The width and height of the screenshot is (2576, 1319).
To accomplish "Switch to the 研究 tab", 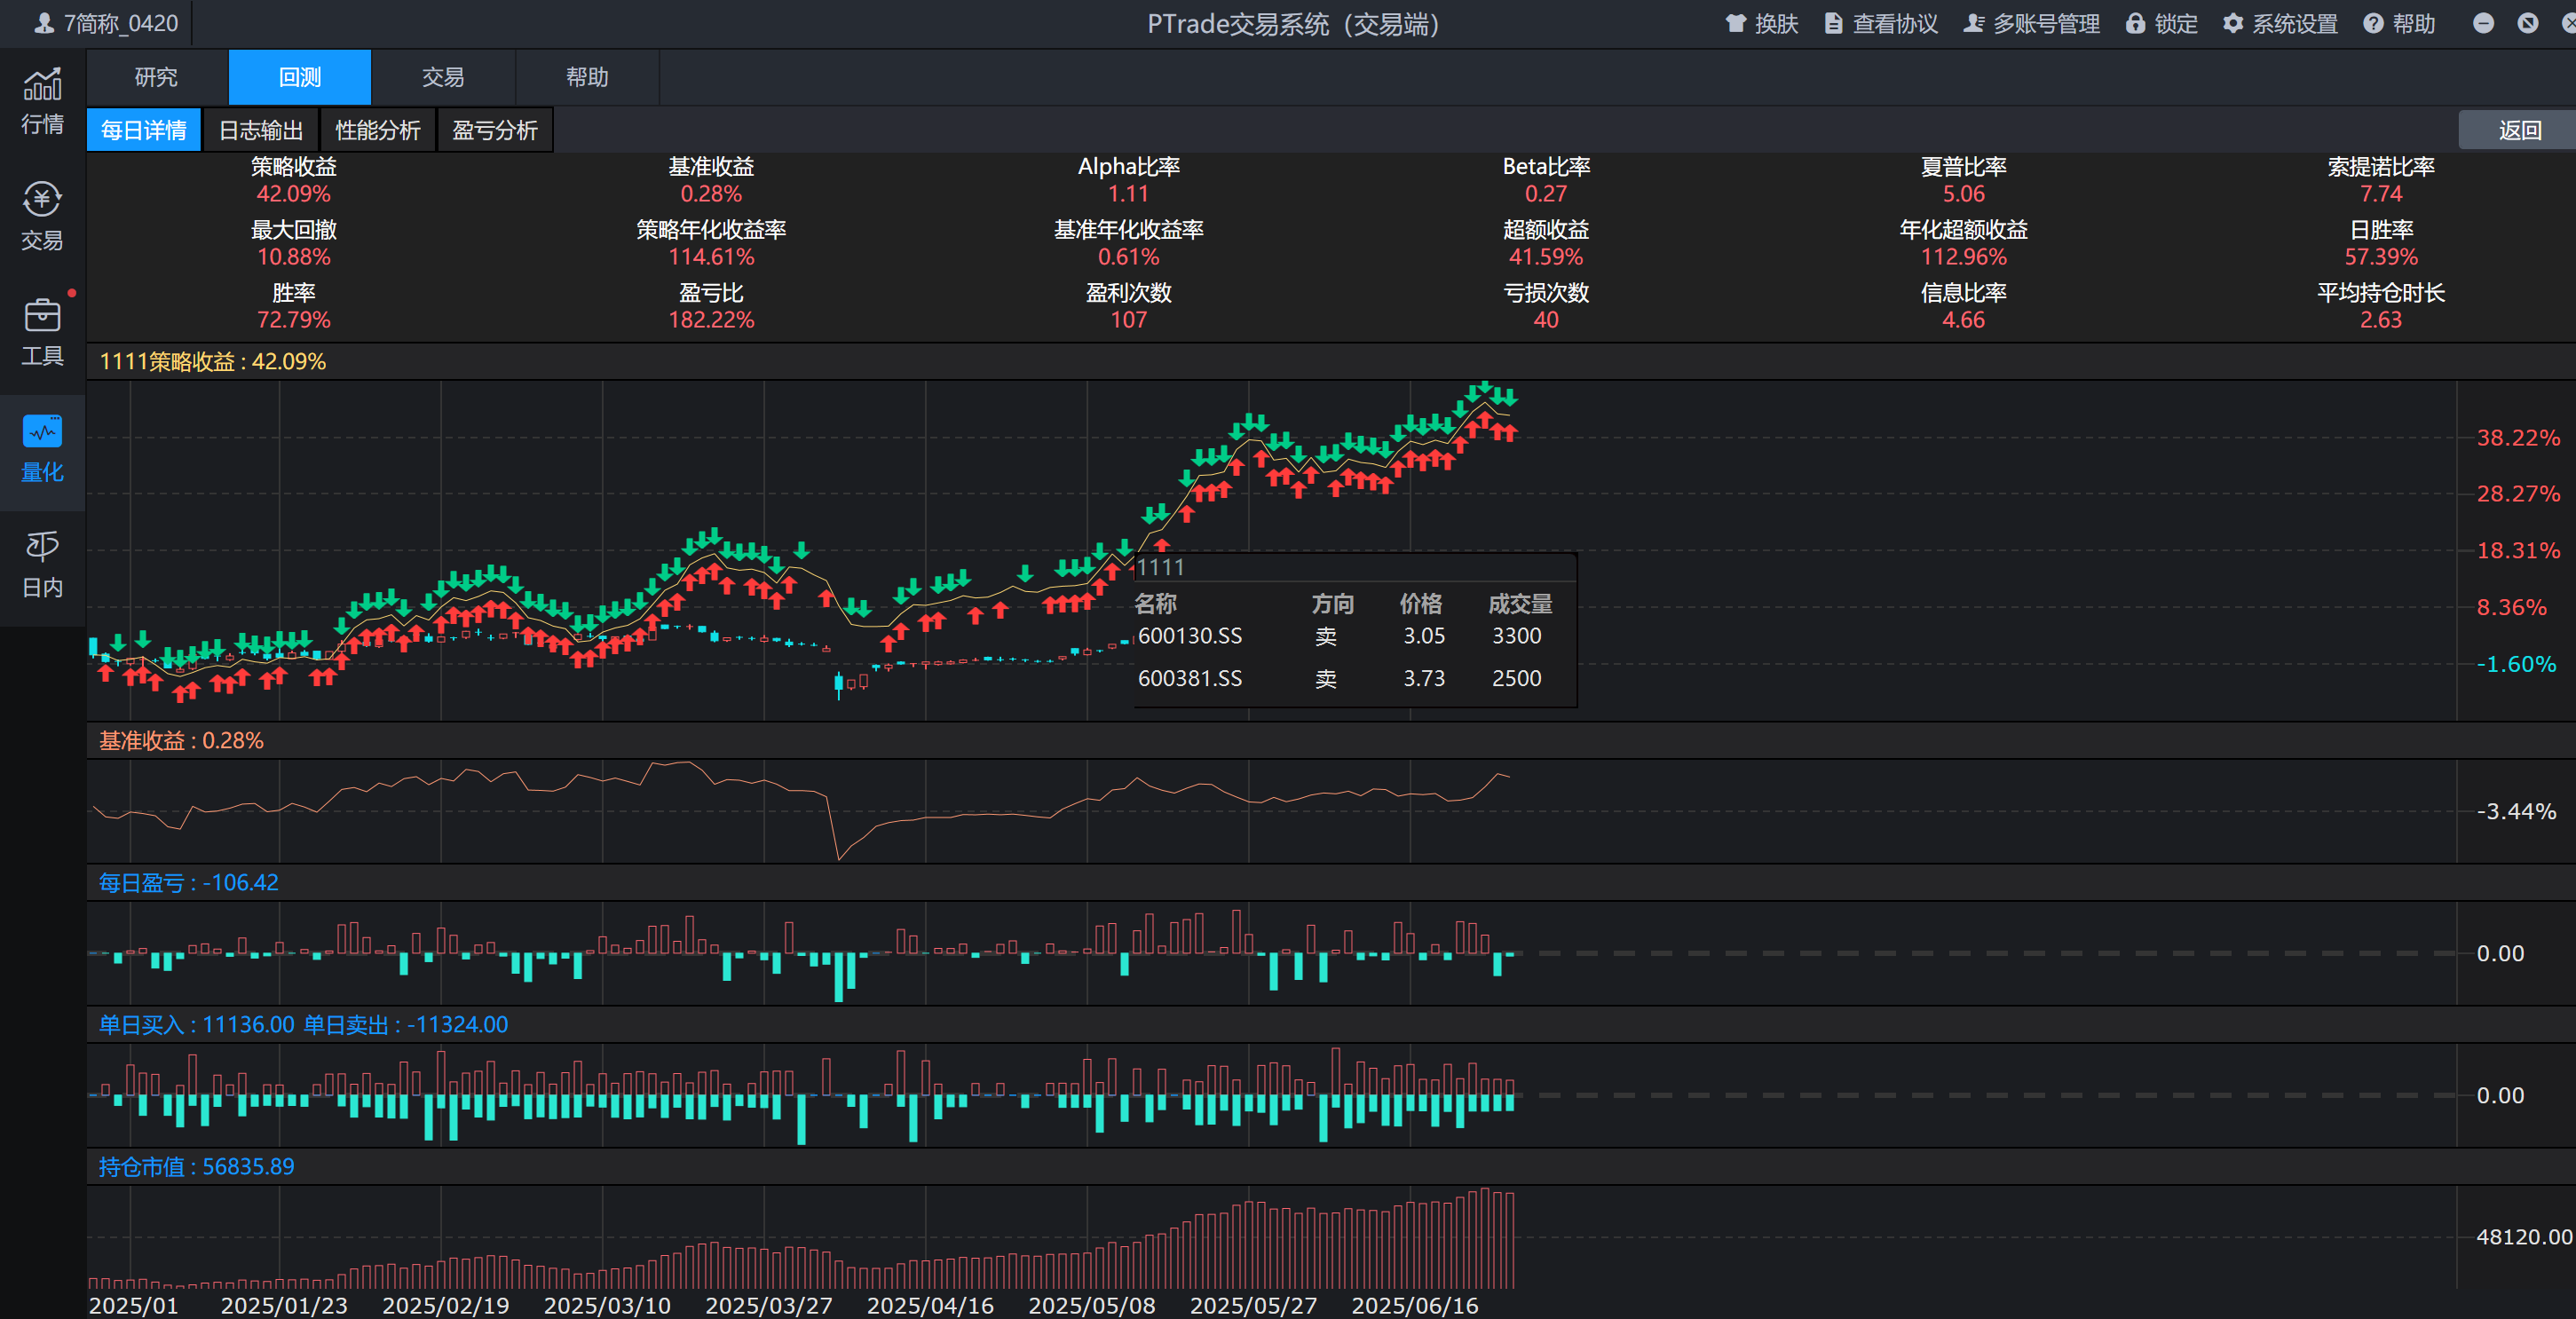I will pyautogui.click(x=156, y=77).
